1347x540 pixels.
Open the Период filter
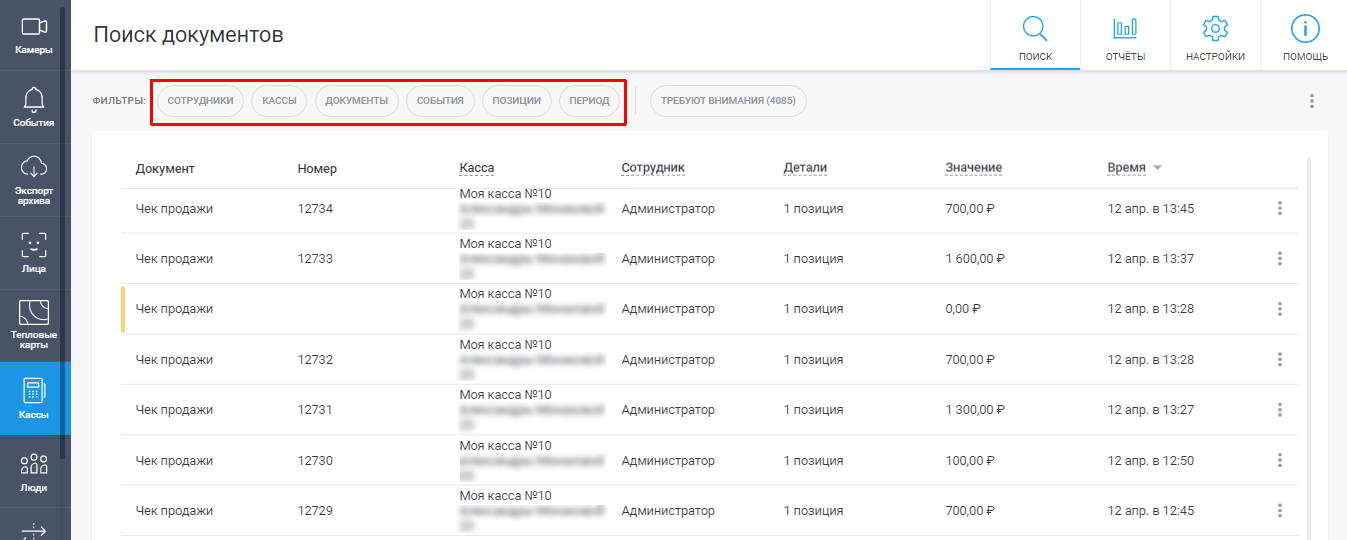pos(589,101)
